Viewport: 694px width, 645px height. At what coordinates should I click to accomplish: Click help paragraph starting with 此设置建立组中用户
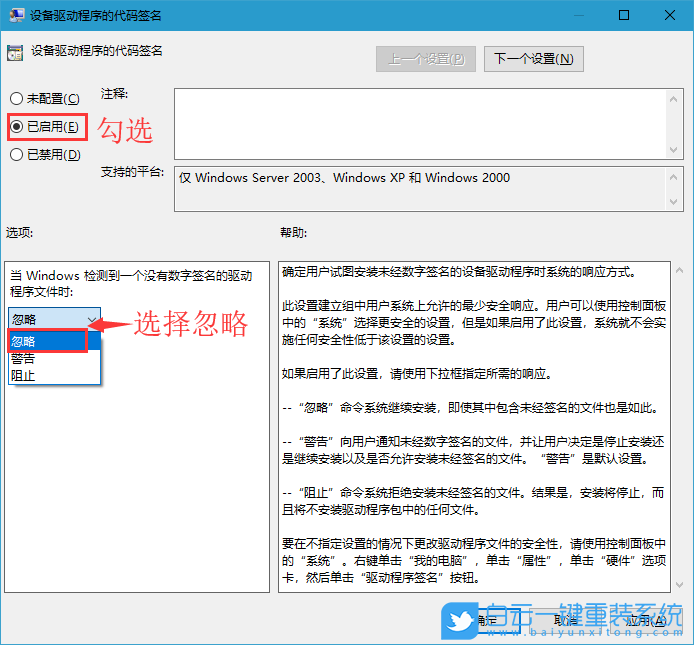coord(474,323)
